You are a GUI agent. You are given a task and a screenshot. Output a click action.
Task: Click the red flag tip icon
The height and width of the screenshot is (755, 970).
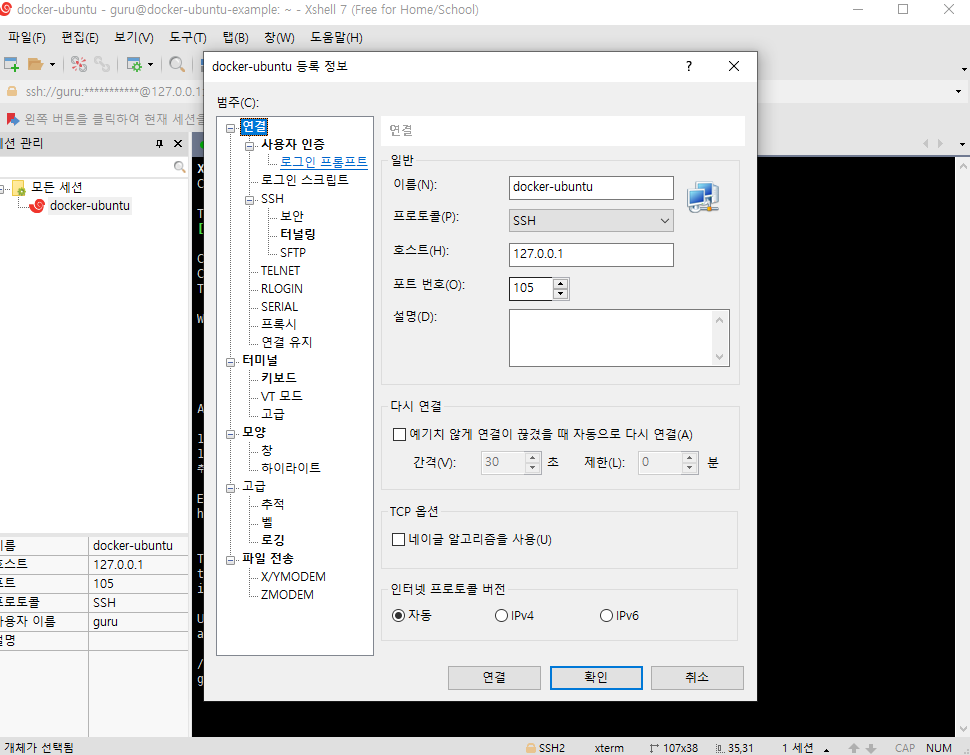click(12, 119)
